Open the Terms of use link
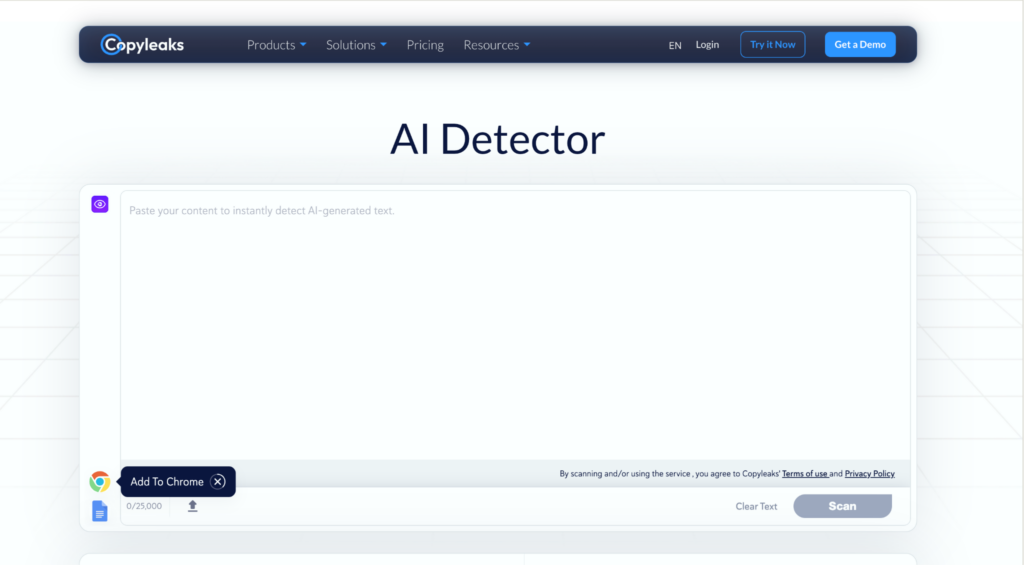The image size is (1024, 565). click(804, 474)
